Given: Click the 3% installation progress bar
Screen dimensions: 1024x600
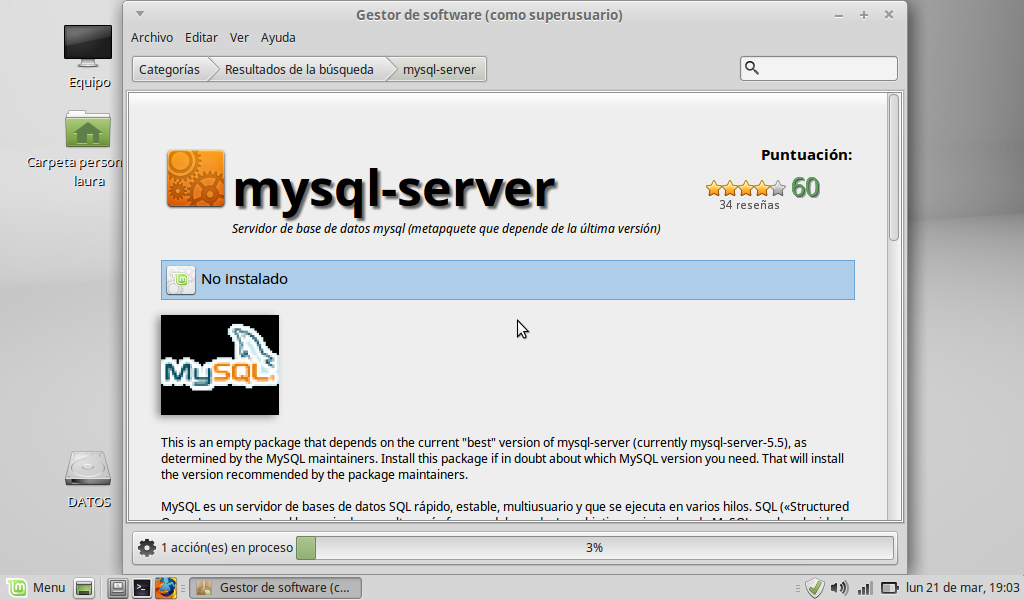Looking at the screenshot, I should [594, 548].
